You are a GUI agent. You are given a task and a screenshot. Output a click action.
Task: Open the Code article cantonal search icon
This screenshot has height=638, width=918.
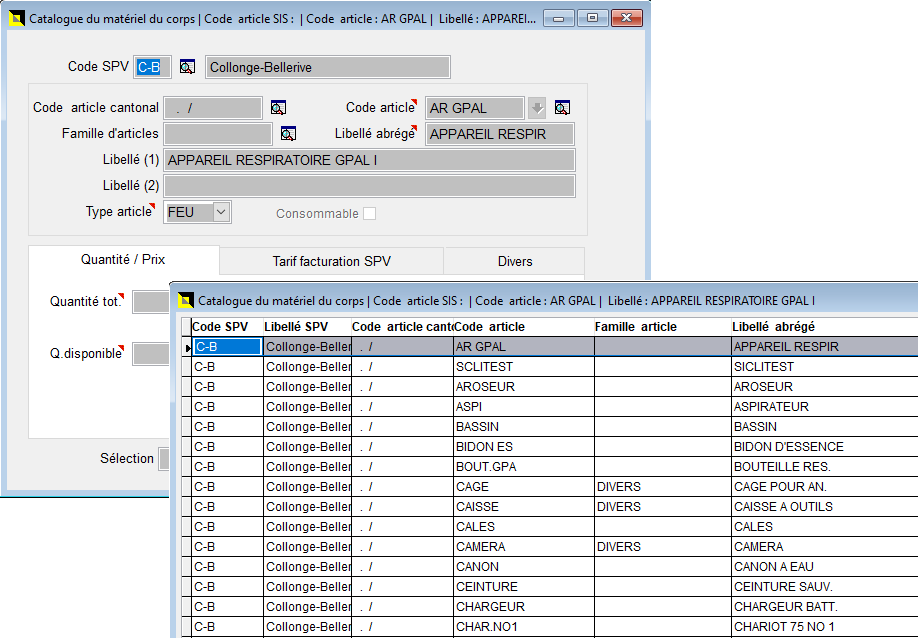coord(278,108)
